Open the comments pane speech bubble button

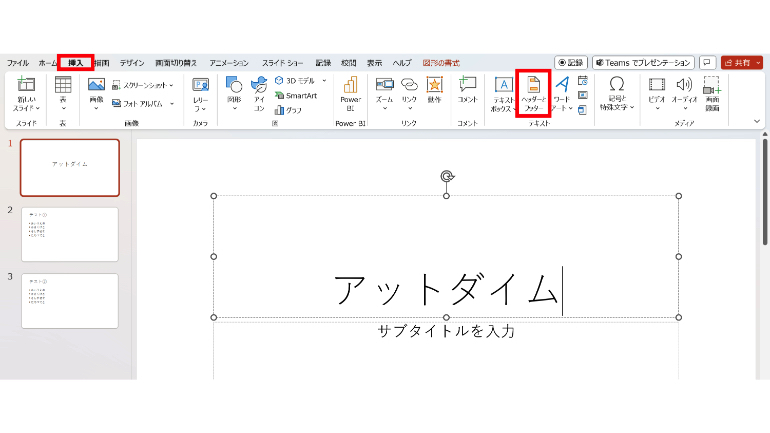tap(707, 63)
